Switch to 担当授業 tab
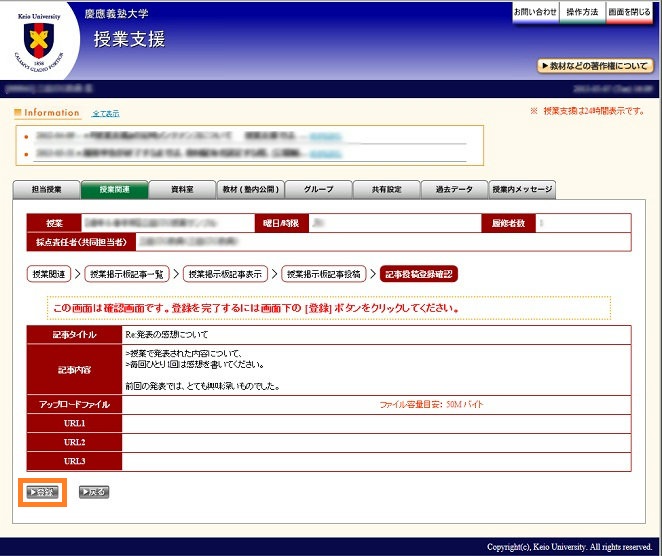662x556 pixels. [47, 189]
